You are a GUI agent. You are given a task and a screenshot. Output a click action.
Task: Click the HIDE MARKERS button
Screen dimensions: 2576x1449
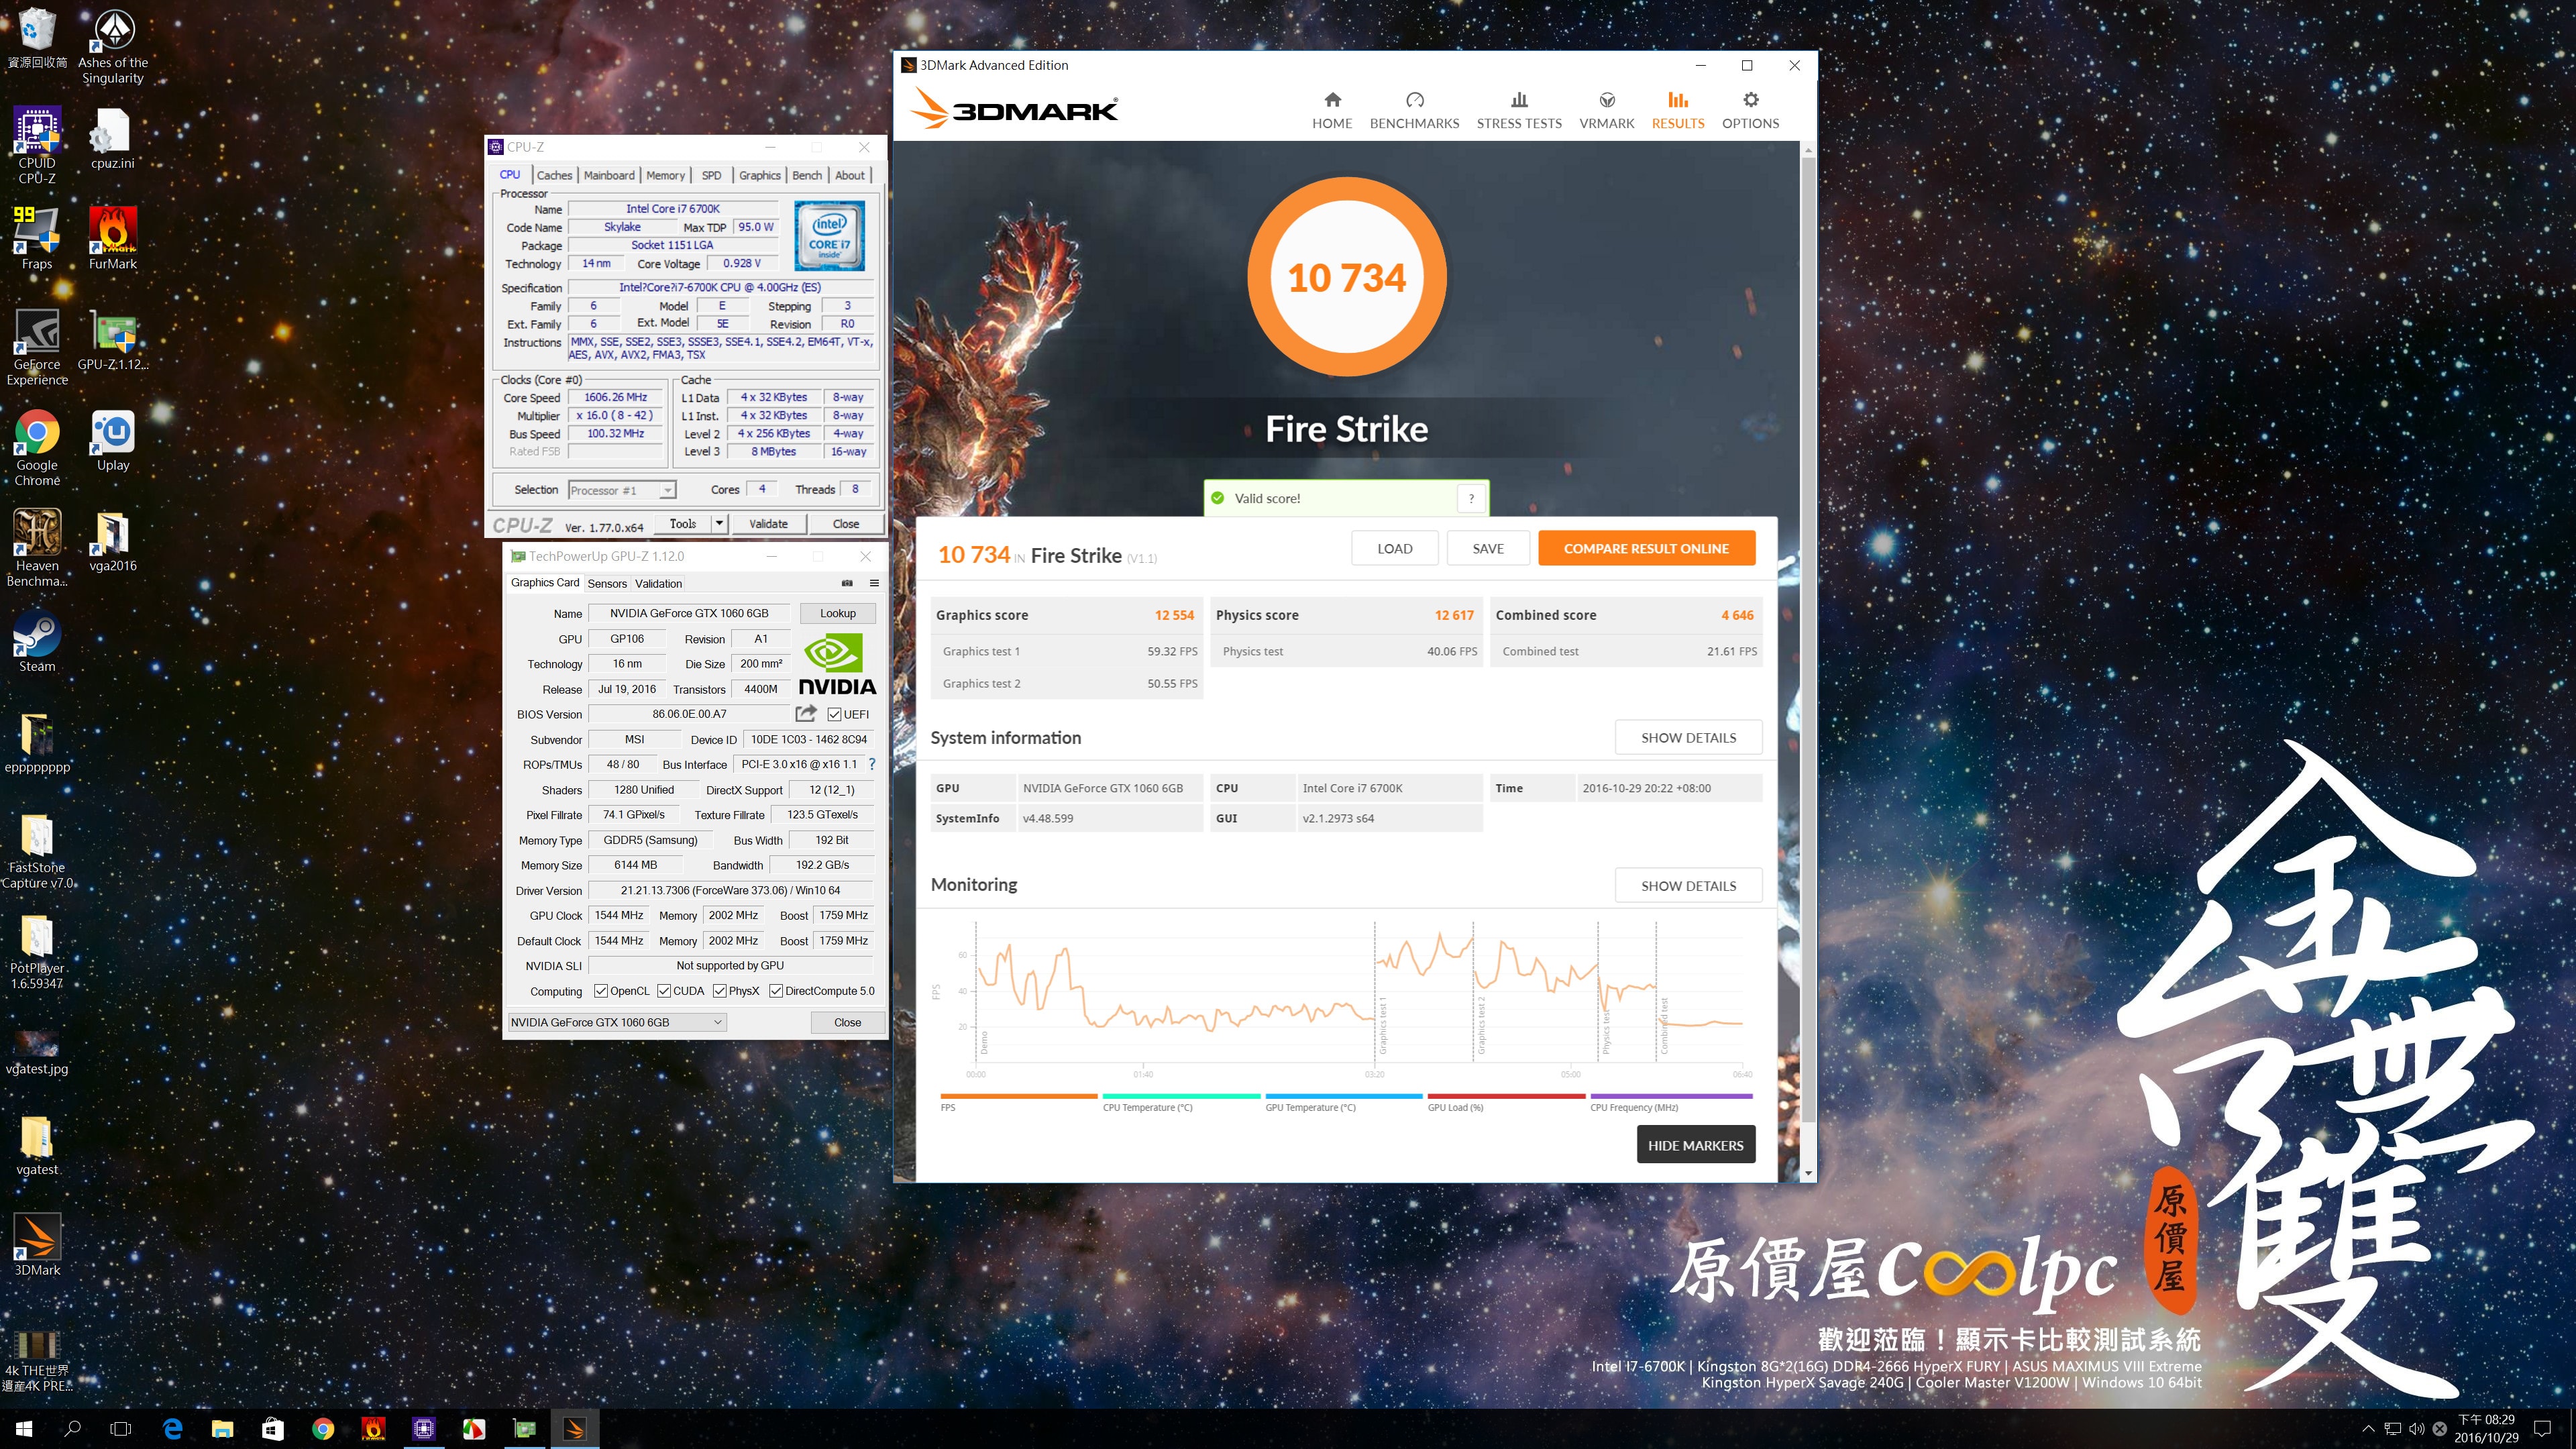(1695, 1145)
